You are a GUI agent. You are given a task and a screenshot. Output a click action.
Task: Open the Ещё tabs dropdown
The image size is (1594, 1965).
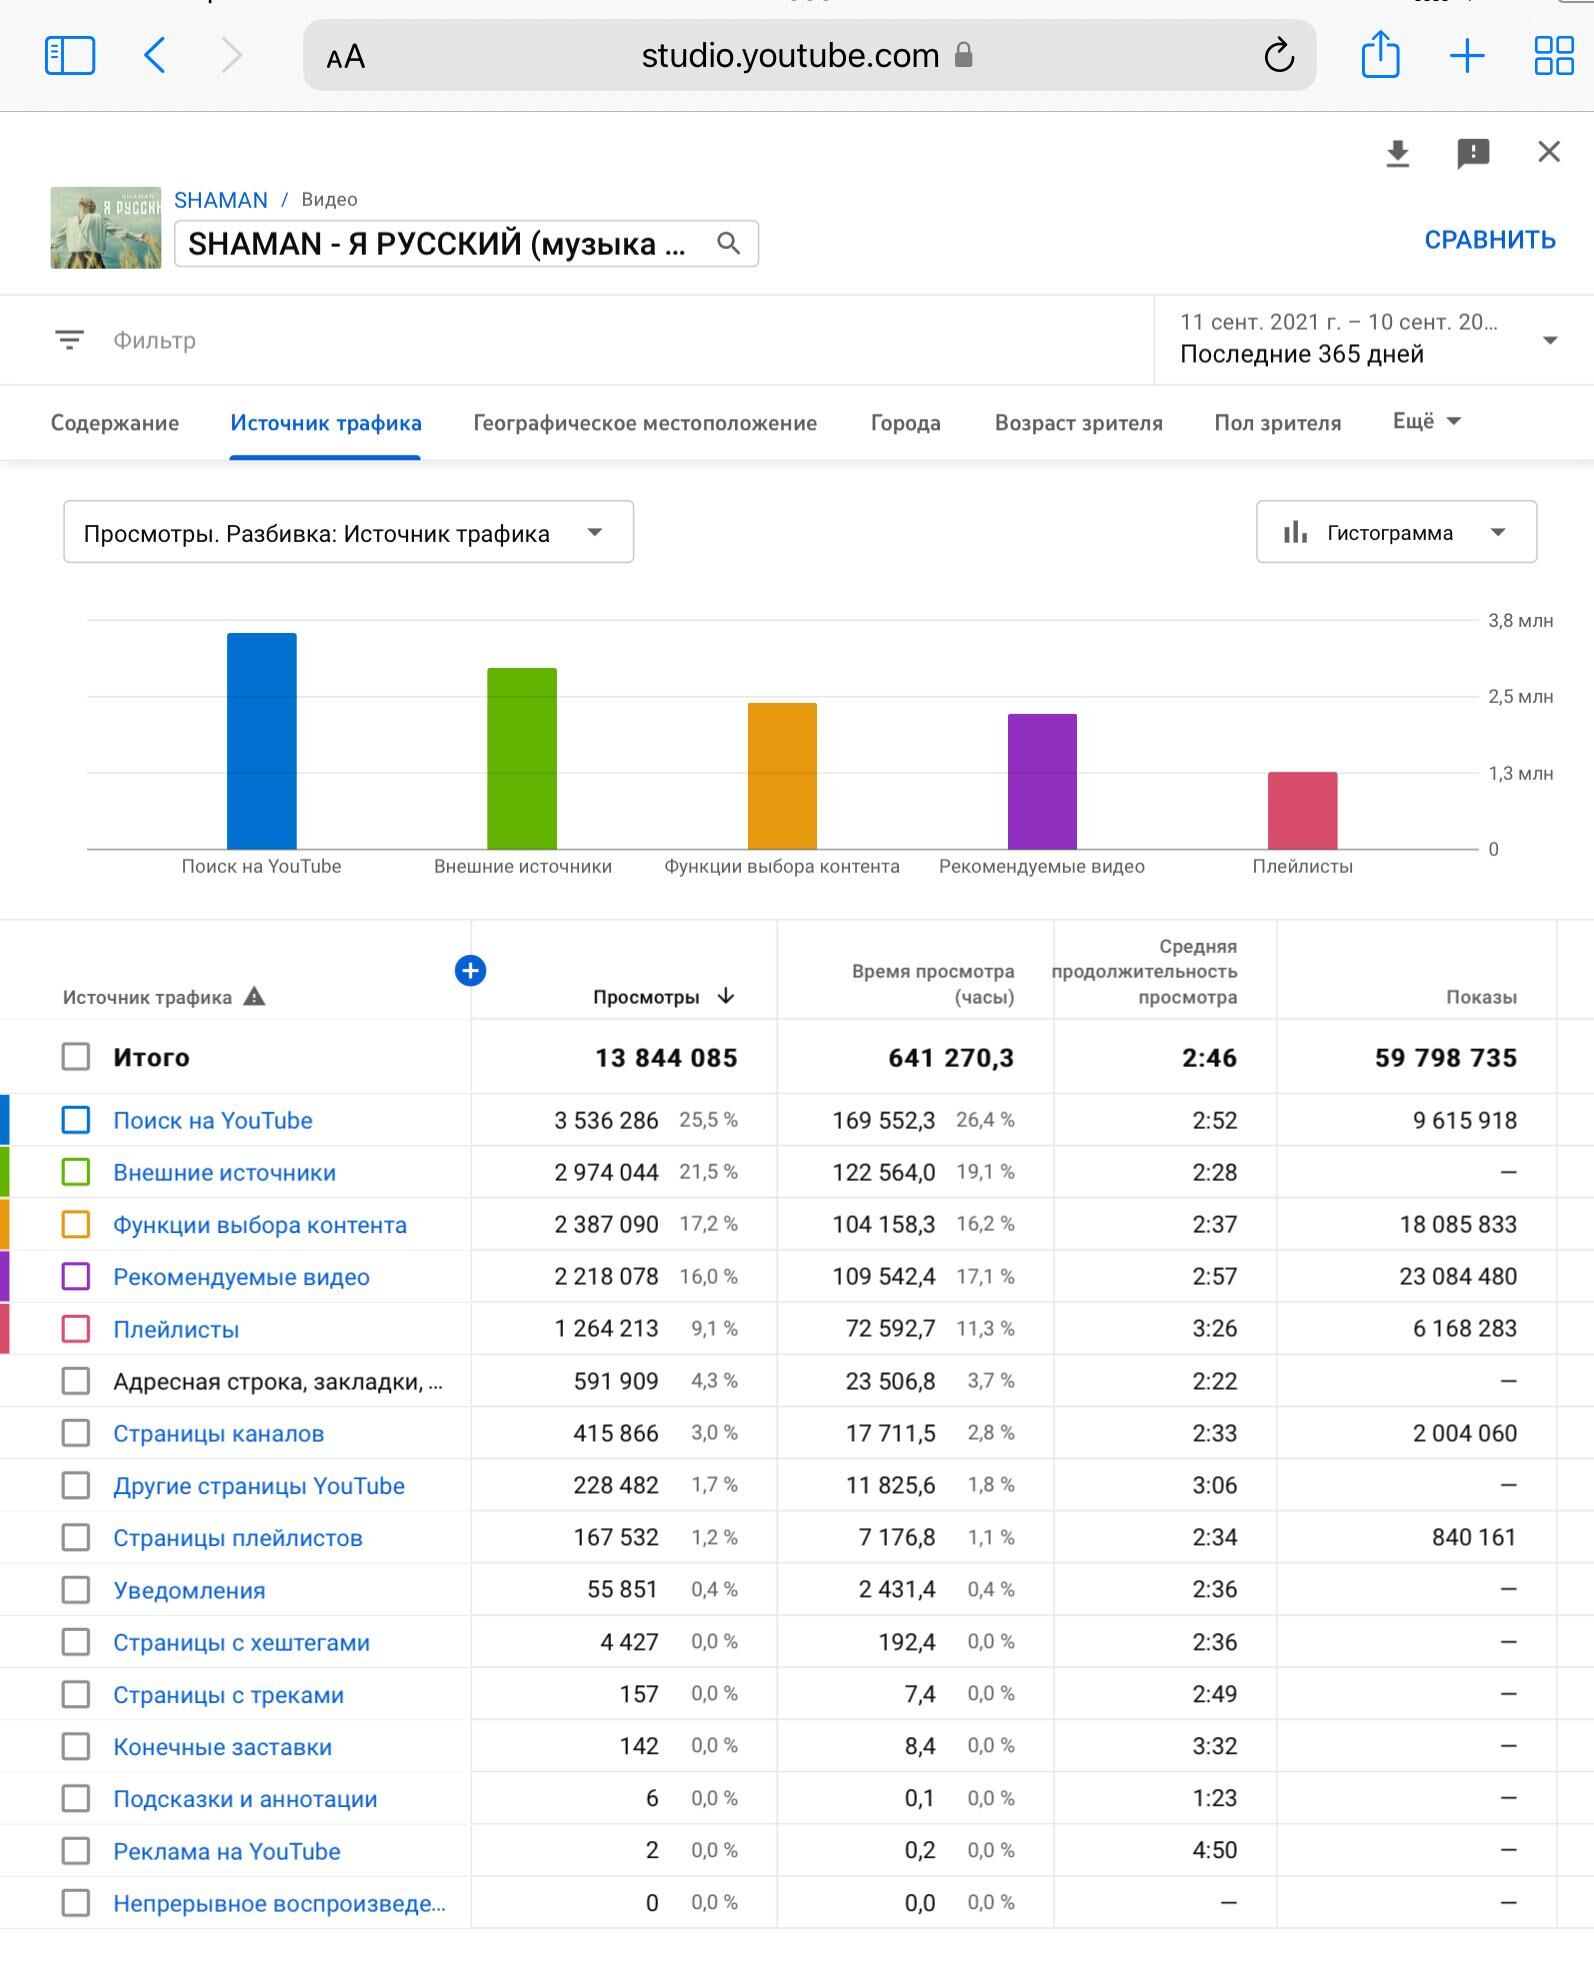pyautogui.click(x=1427, y=422)
